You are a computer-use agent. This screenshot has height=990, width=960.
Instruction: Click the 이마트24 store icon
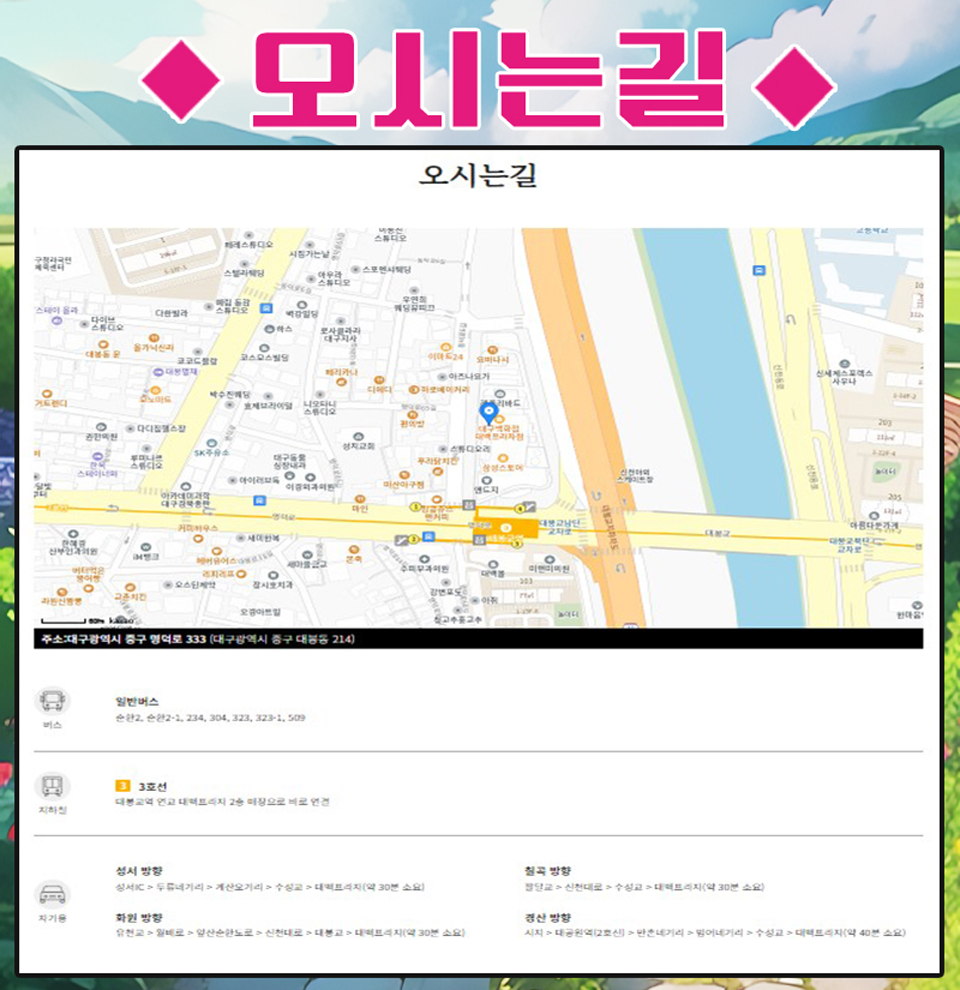446,347
